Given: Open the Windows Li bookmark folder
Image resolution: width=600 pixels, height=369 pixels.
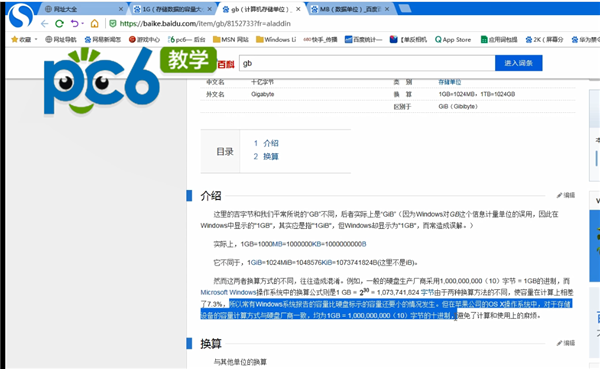Looking at the screenshot, I should (276, 39).
